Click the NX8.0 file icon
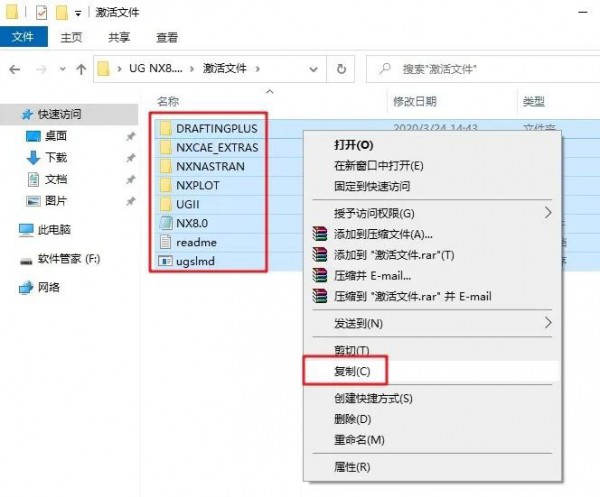 click(165, 223)
